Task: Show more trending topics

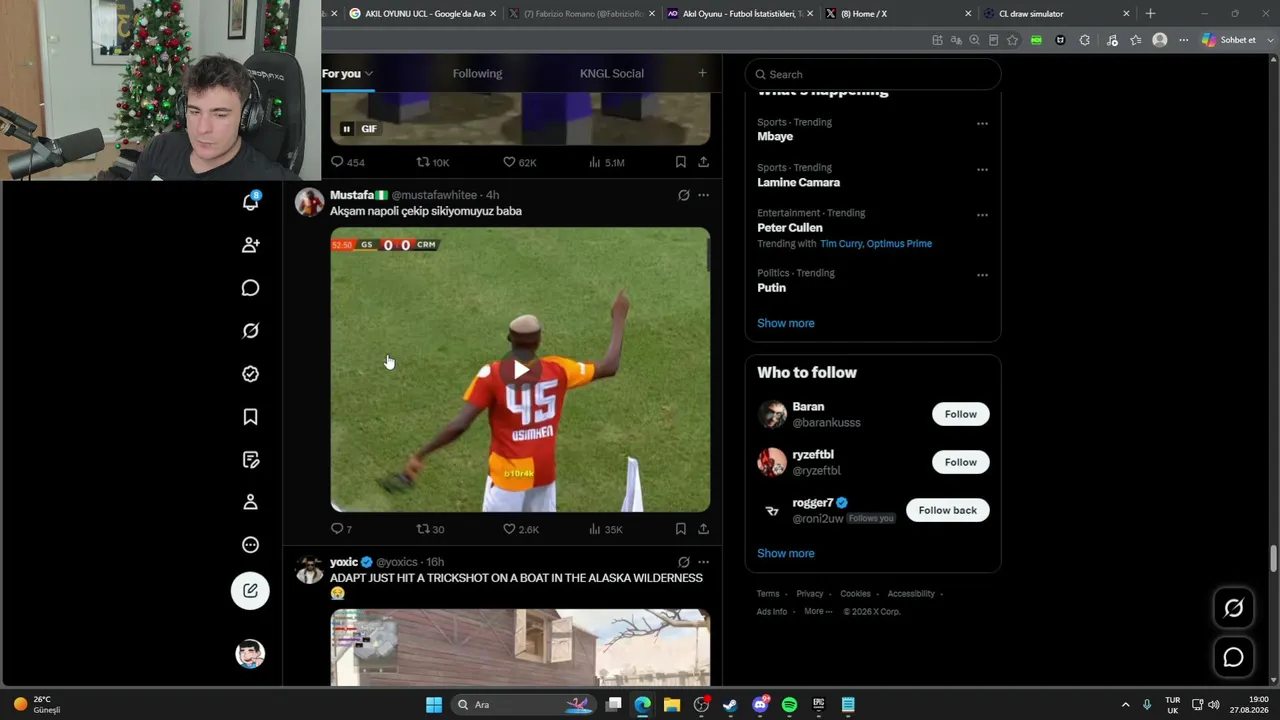Action: (786, 323)
